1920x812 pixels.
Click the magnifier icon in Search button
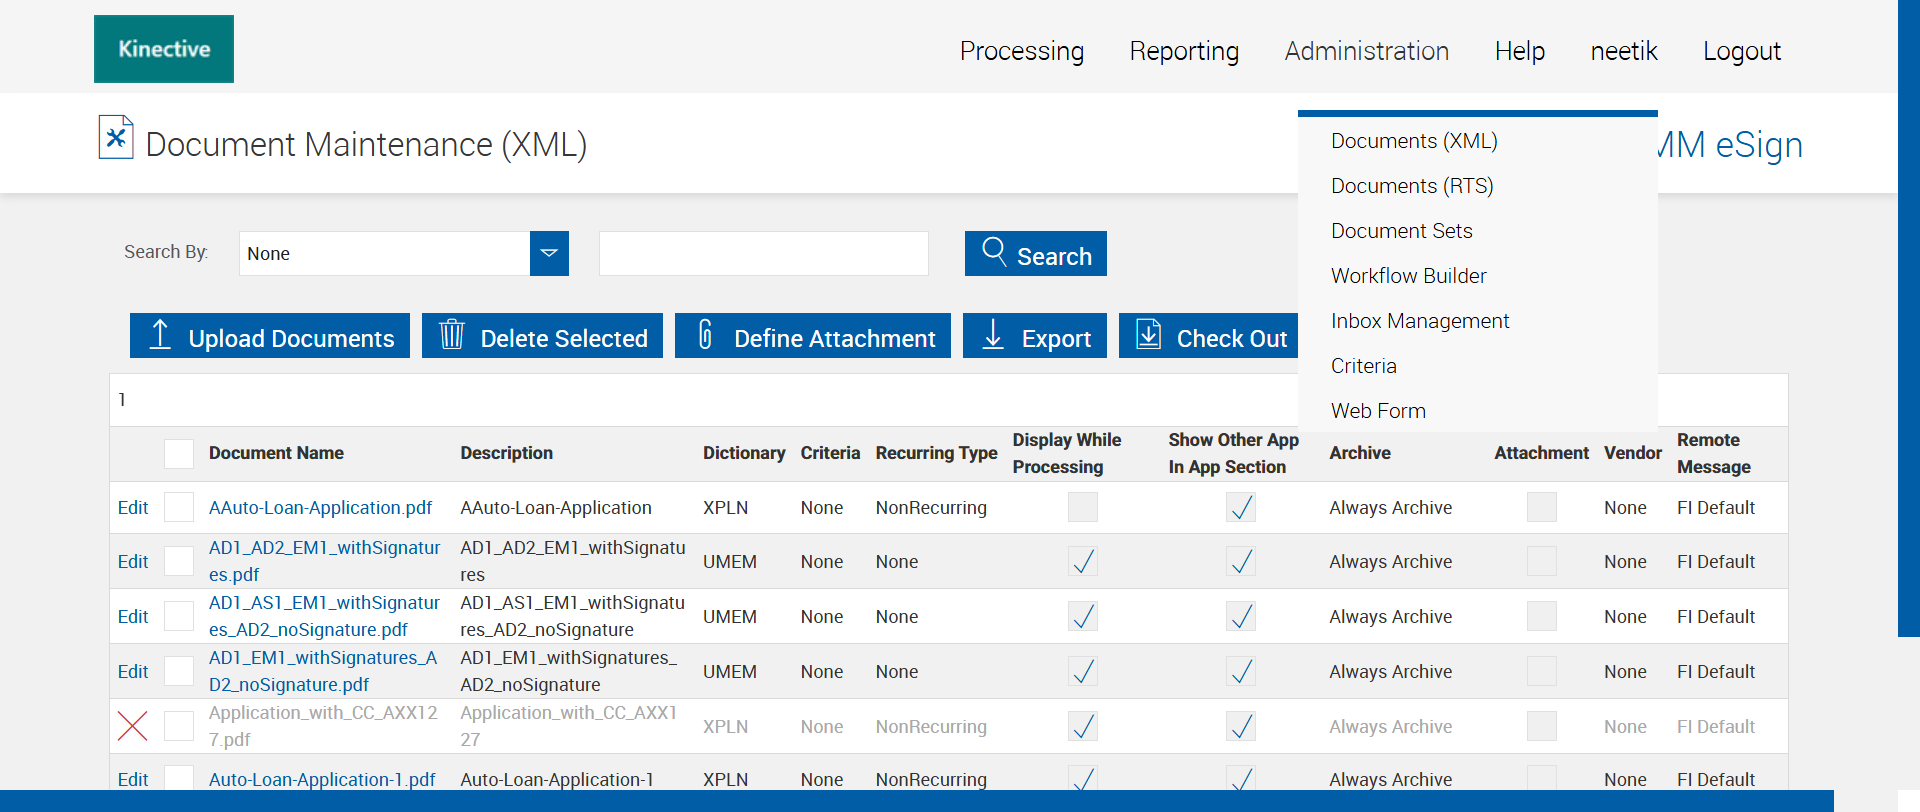(x=994, y=251)
